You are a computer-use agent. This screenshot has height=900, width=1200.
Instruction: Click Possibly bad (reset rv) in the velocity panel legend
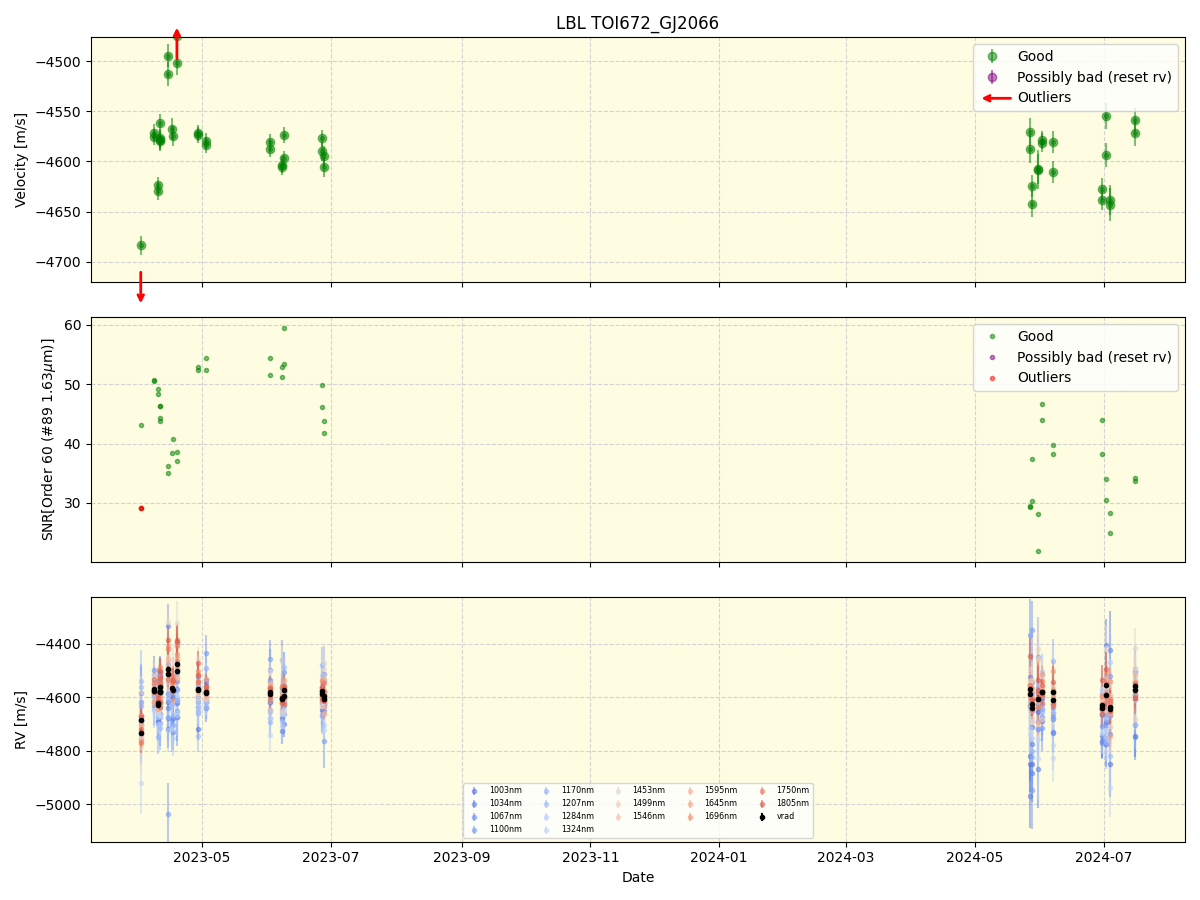click(1094, 77)
